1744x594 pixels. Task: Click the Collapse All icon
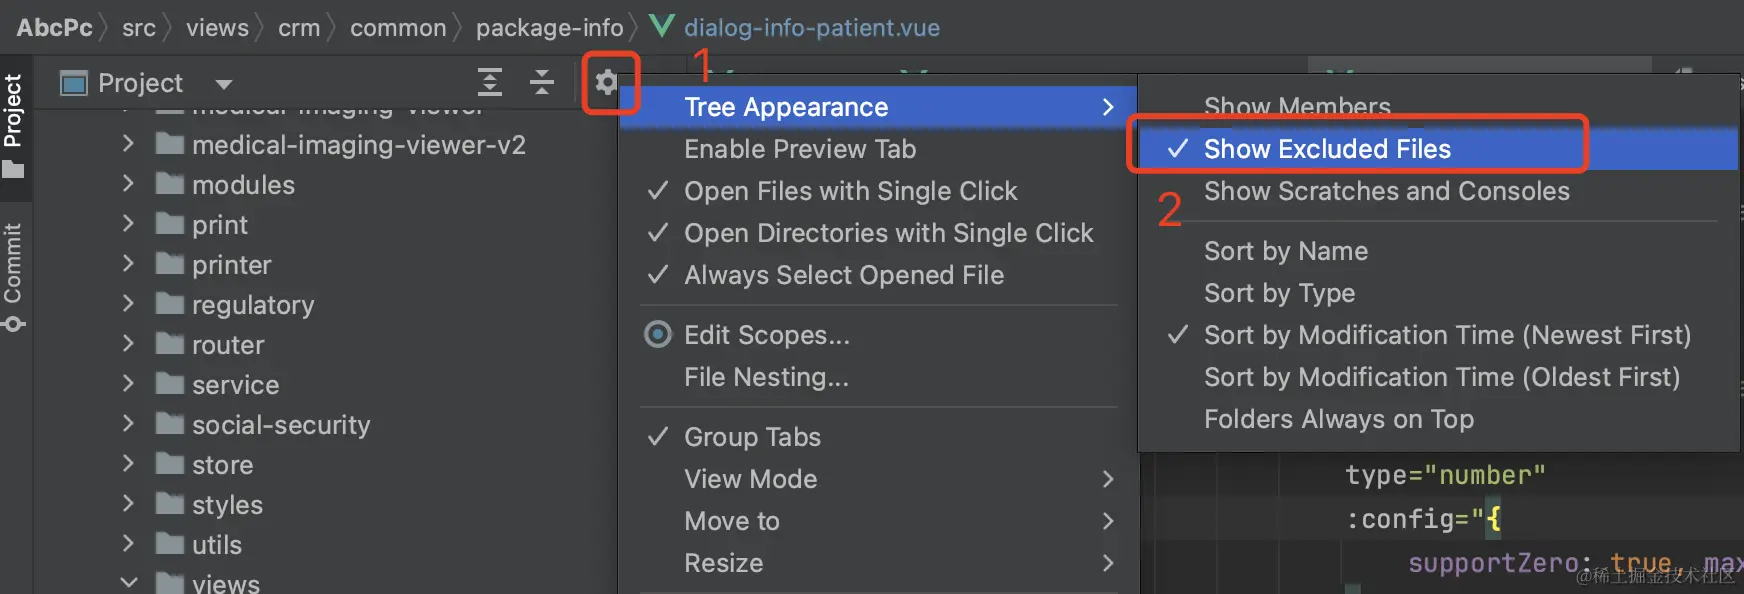point(541,83)
